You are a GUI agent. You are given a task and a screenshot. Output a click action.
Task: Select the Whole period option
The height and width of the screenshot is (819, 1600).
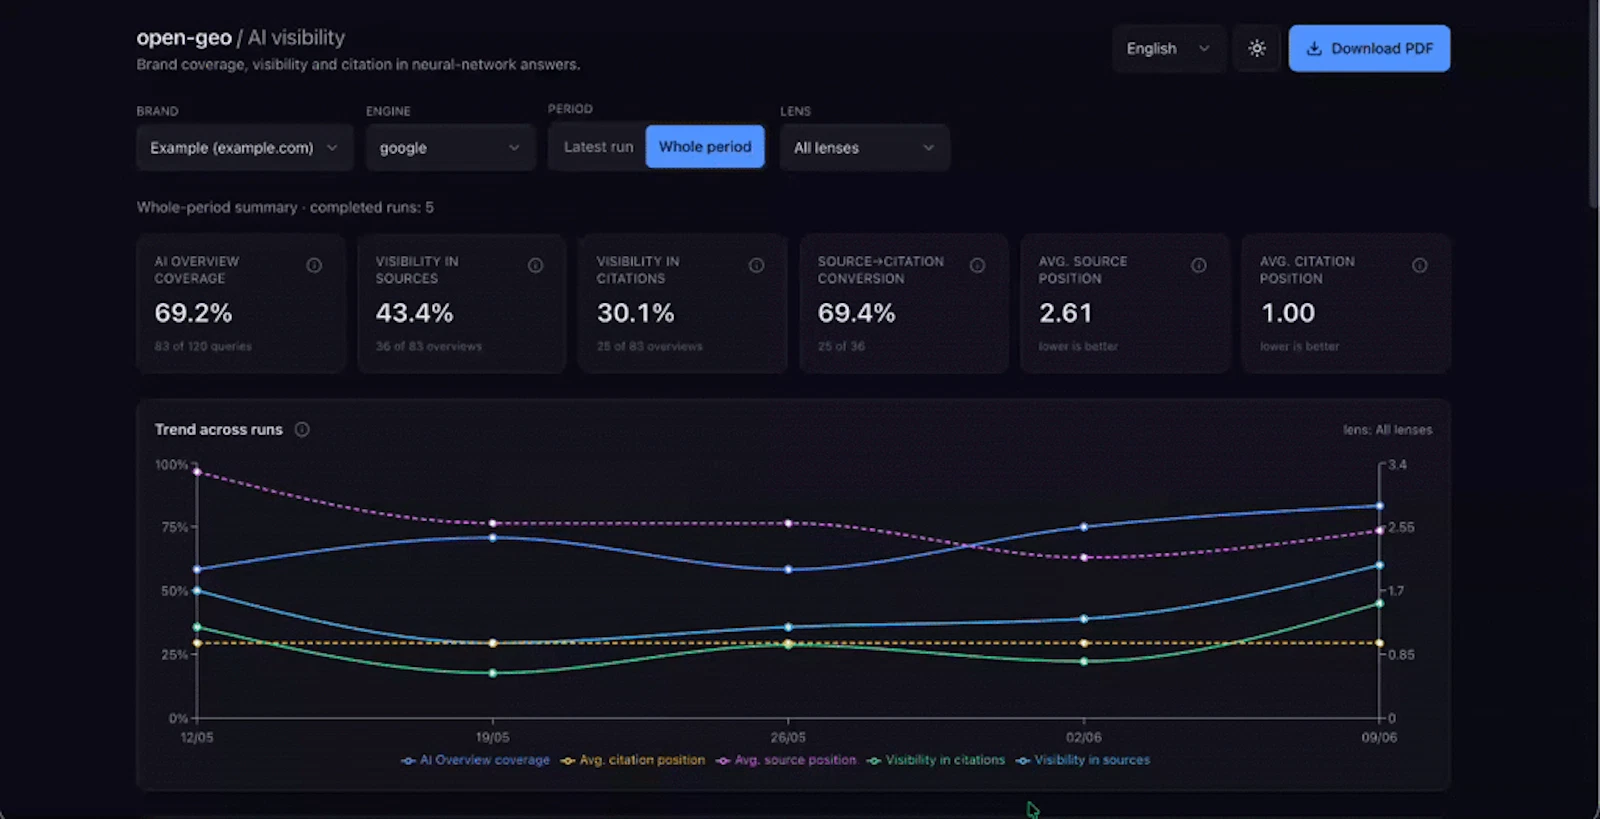point(705,146)
